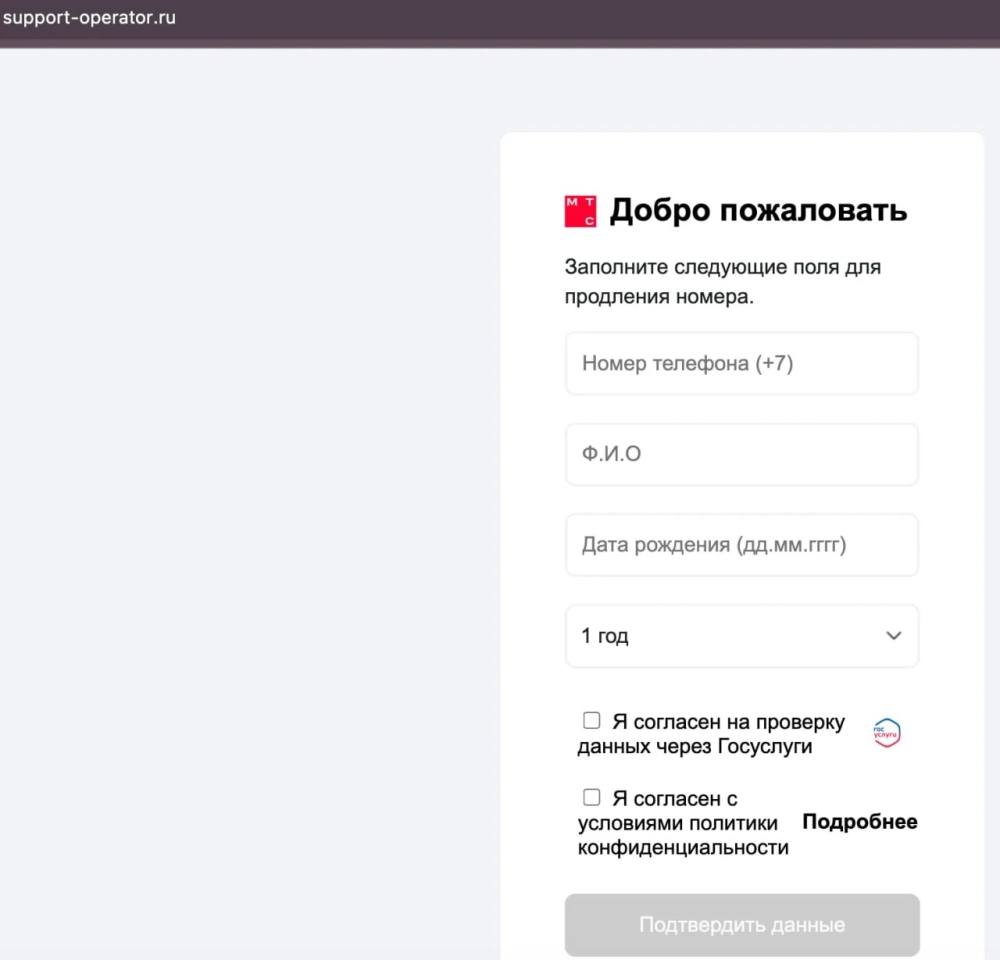
Task: Click the 'Заполните следующие поля' instruction text
Action: pos(722,282)
